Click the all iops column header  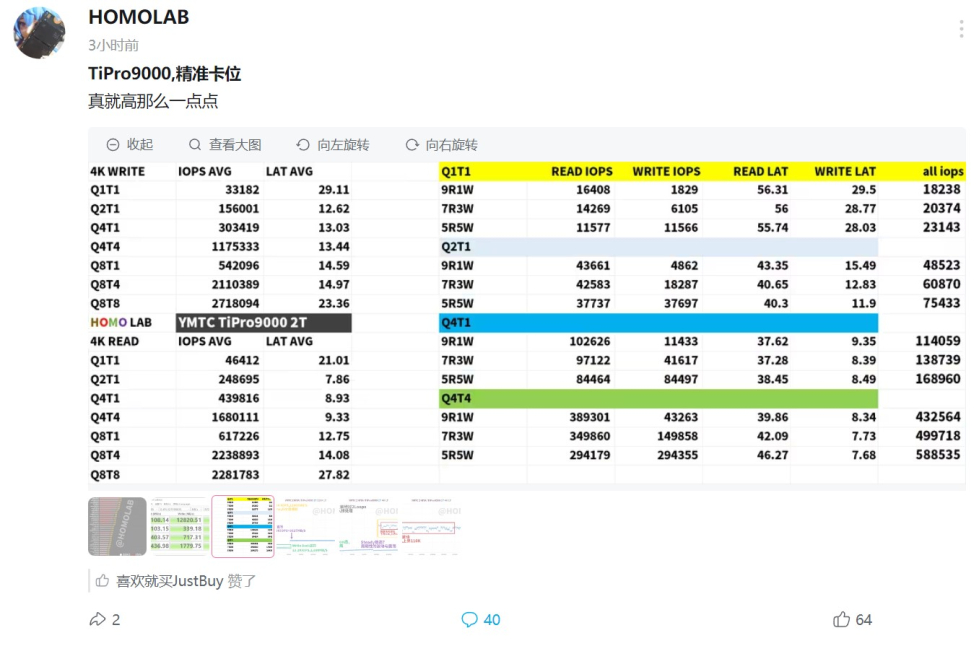[x=943, y=171]
